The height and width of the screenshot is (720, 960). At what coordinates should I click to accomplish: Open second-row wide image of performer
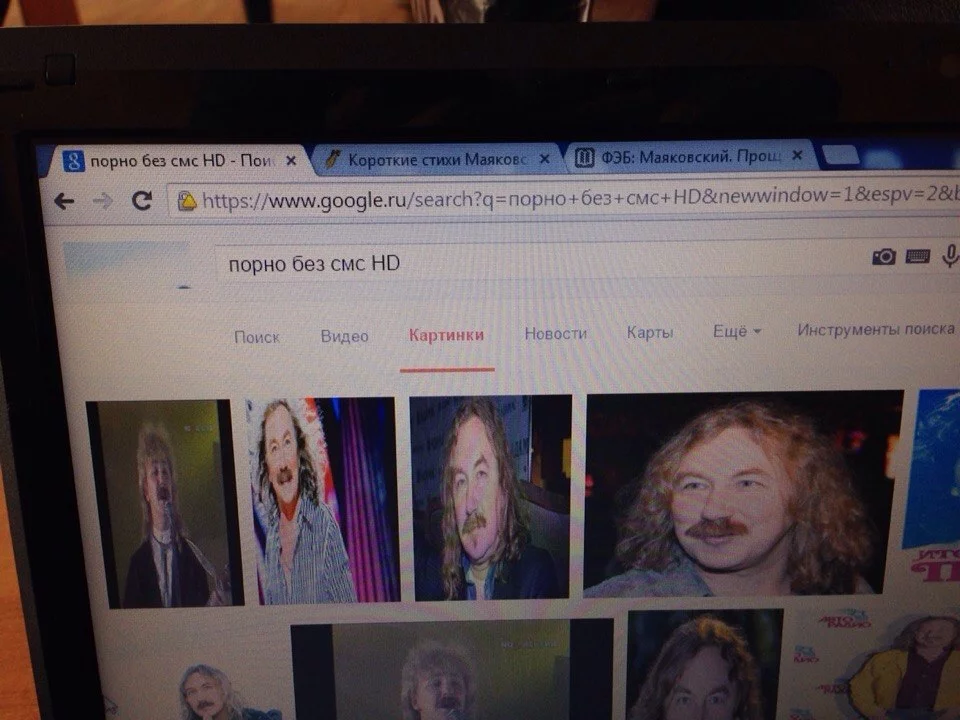coord(452,669)
